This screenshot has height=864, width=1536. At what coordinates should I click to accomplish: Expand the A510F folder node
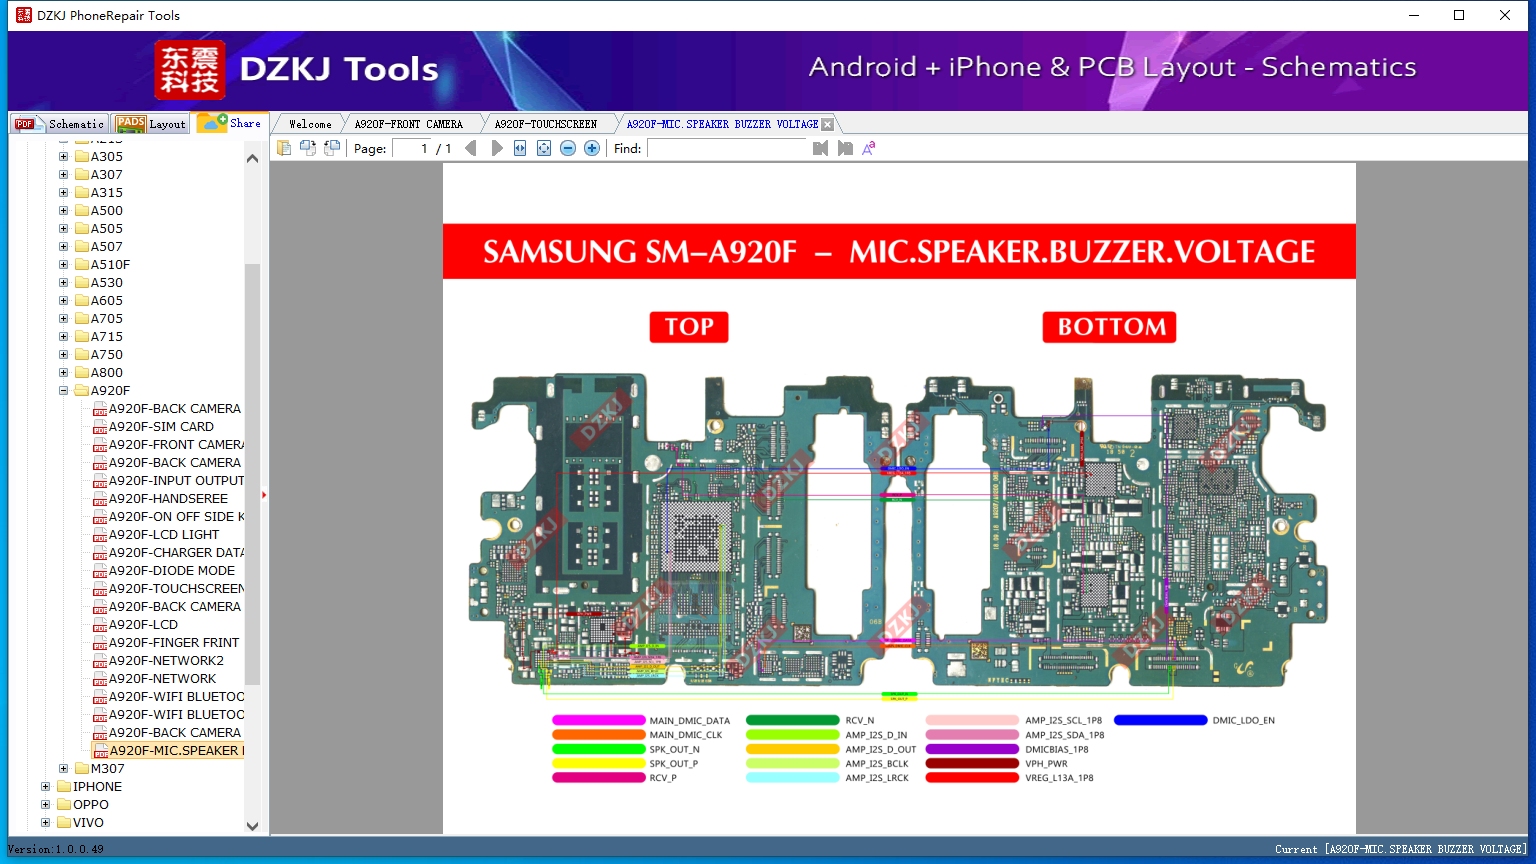pyautogui.click(x=63, y=264)
